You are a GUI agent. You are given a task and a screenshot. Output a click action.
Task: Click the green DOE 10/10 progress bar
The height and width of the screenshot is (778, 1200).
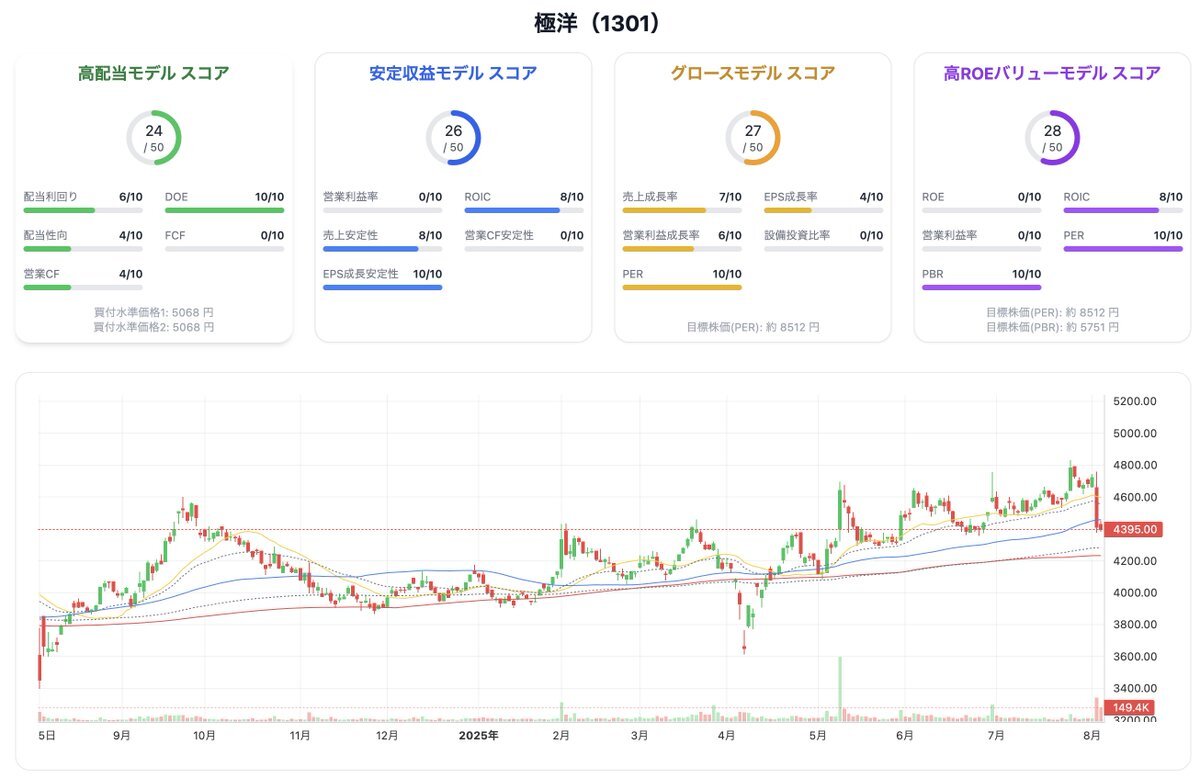click(224, 210)
